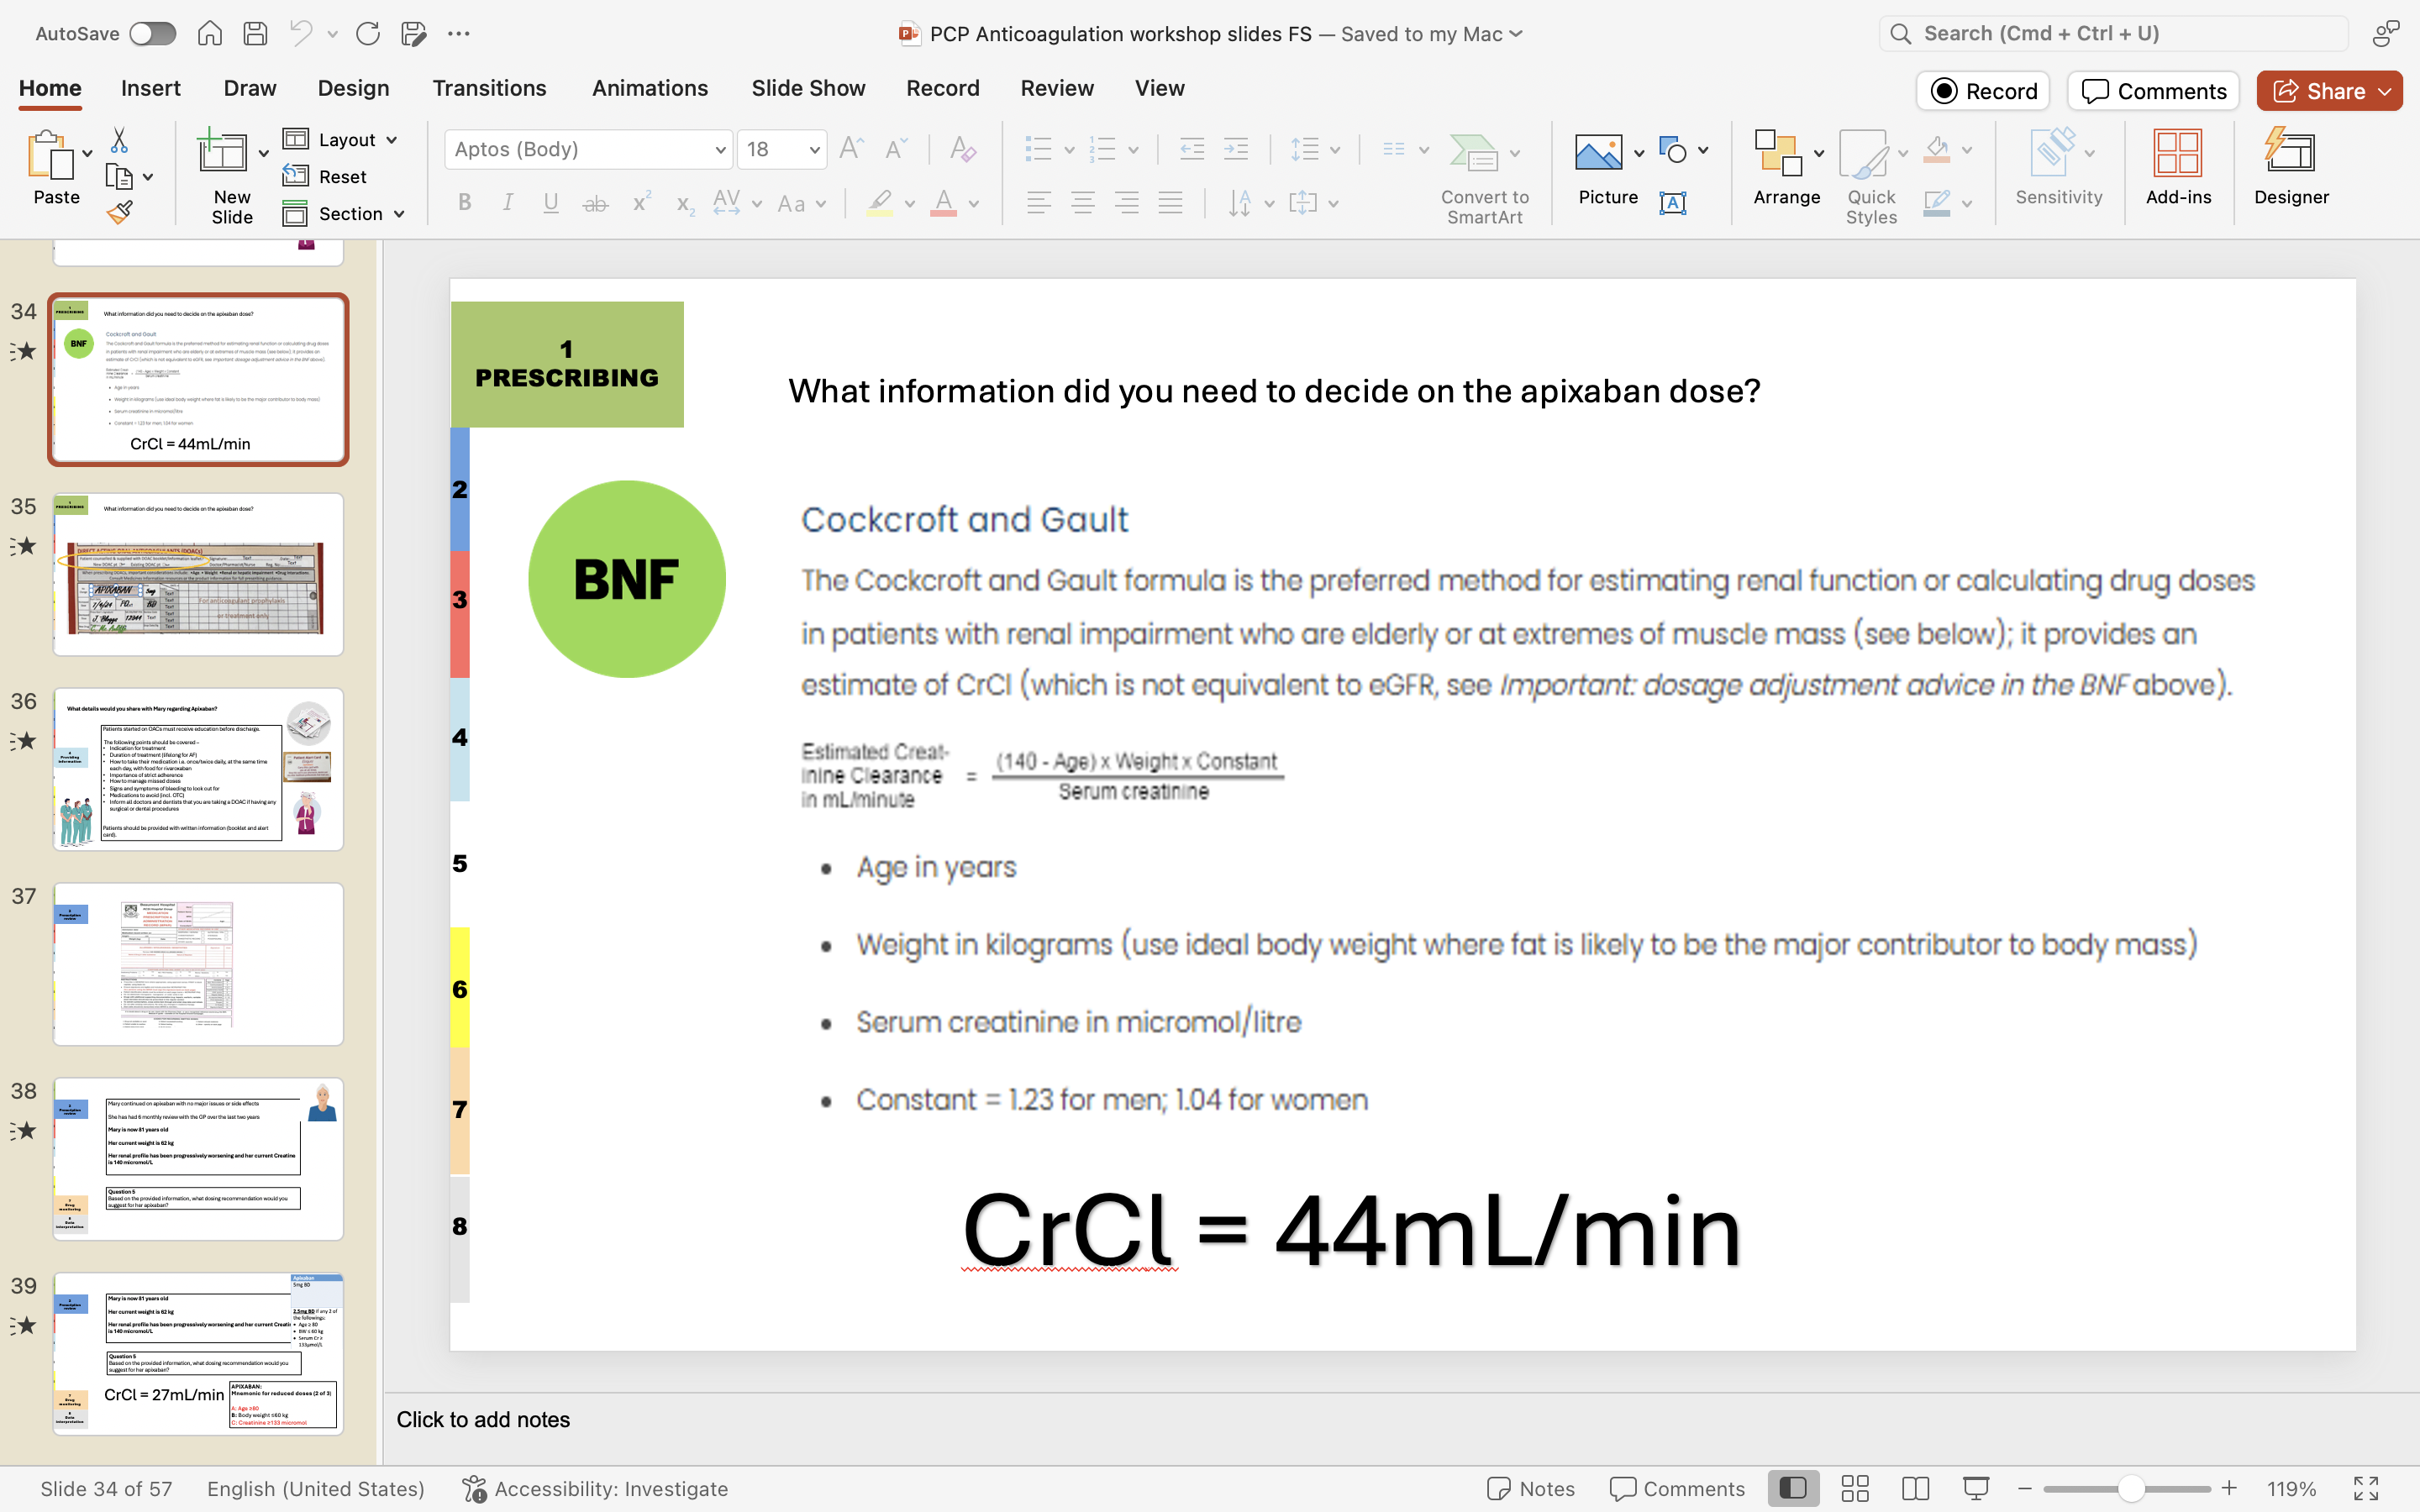The width and height of the screenshot is (2420, 1512).
Task: Toggle Italic formatting
Action: tap(508, 203)
